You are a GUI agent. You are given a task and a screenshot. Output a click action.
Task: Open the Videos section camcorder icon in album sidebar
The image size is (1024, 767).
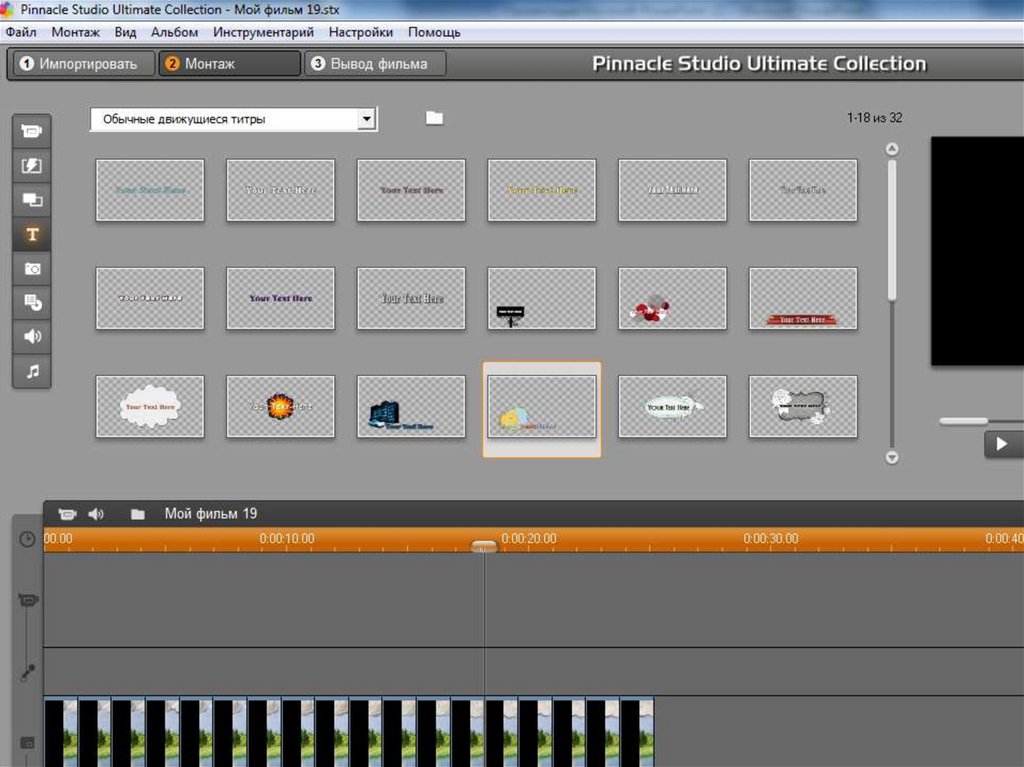(32, 131)
